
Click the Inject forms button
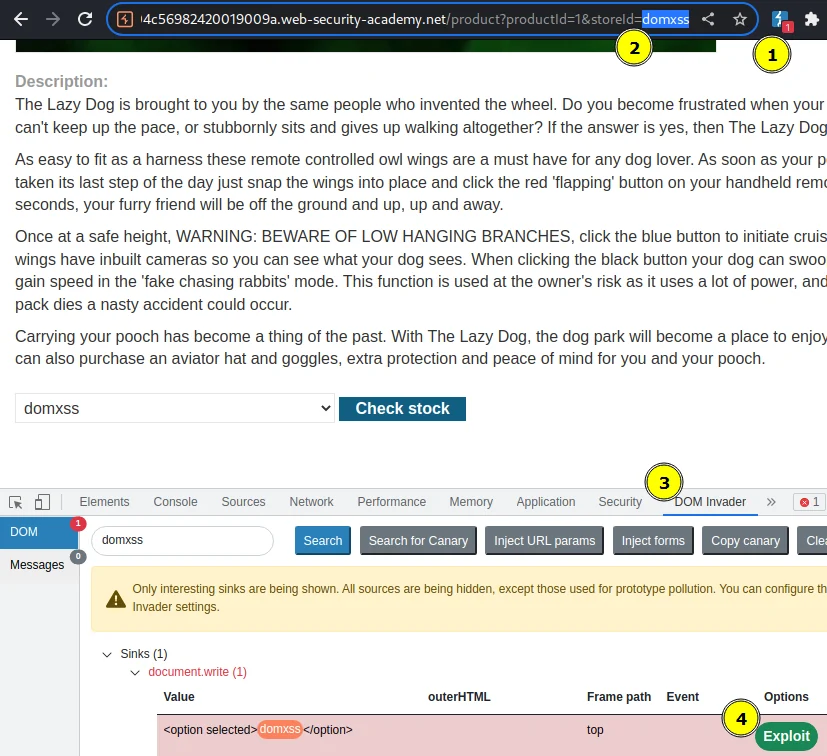653,541
